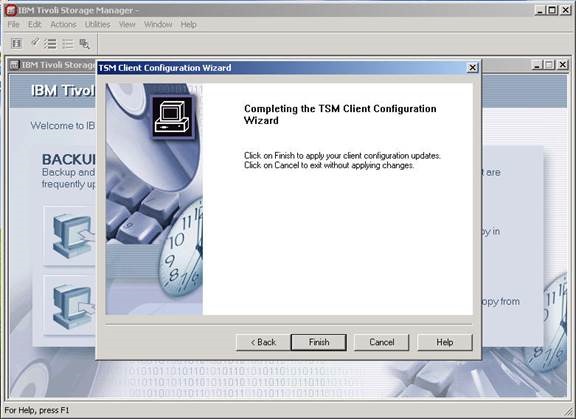Click the IBM Tivoli Storage Manager title icon

[x=11, y=10]
